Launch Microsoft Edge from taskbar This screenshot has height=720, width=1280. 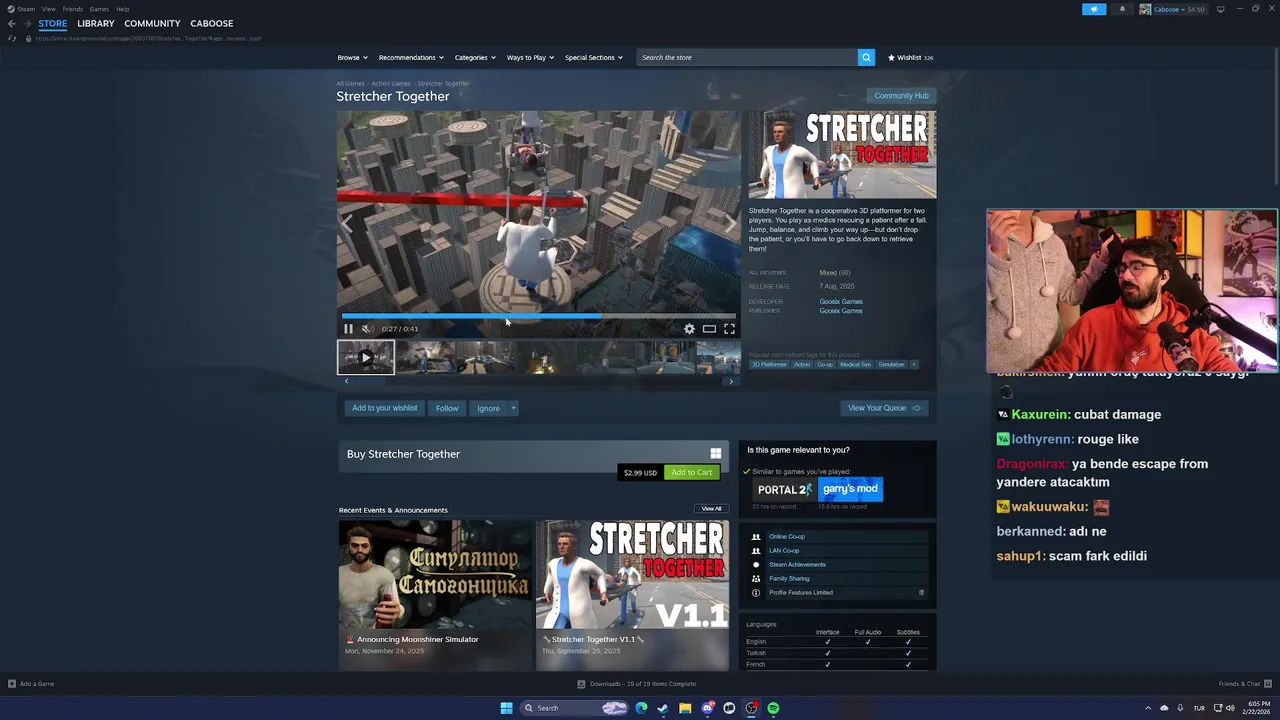641,708
